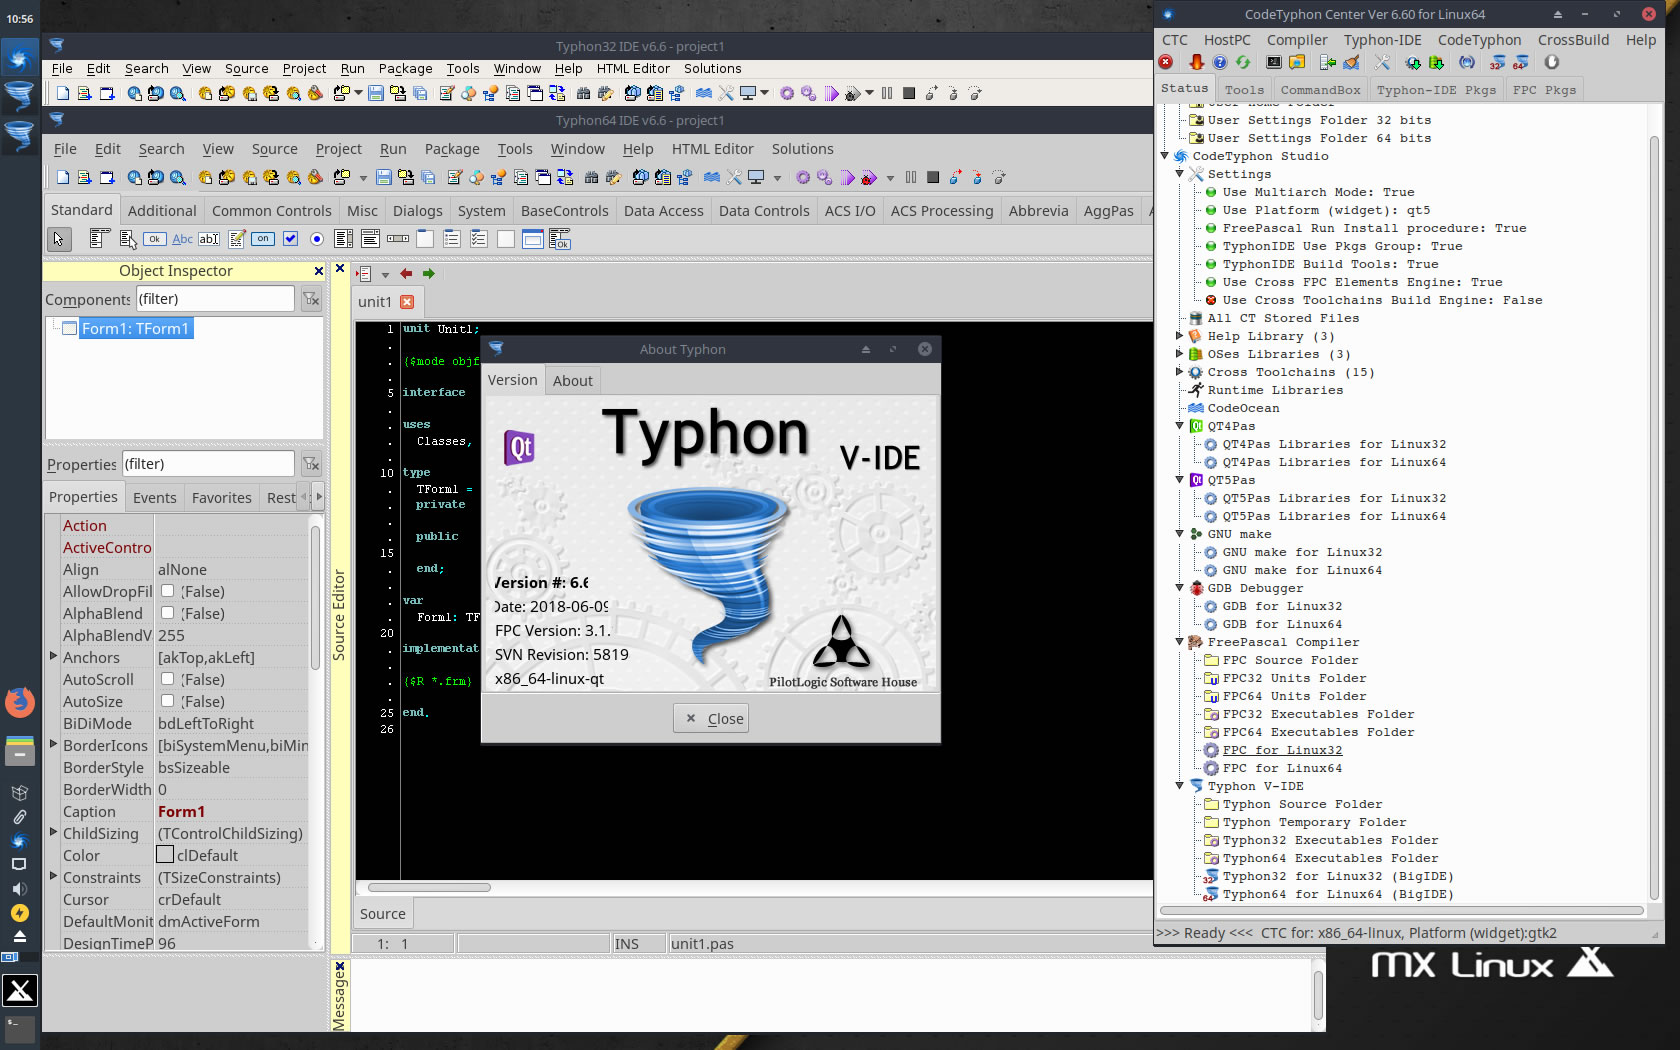Toggle AllowDropFiles checkbox in Object Inspector
This screenshot has width=1680, height=1050.
[168, 591]
